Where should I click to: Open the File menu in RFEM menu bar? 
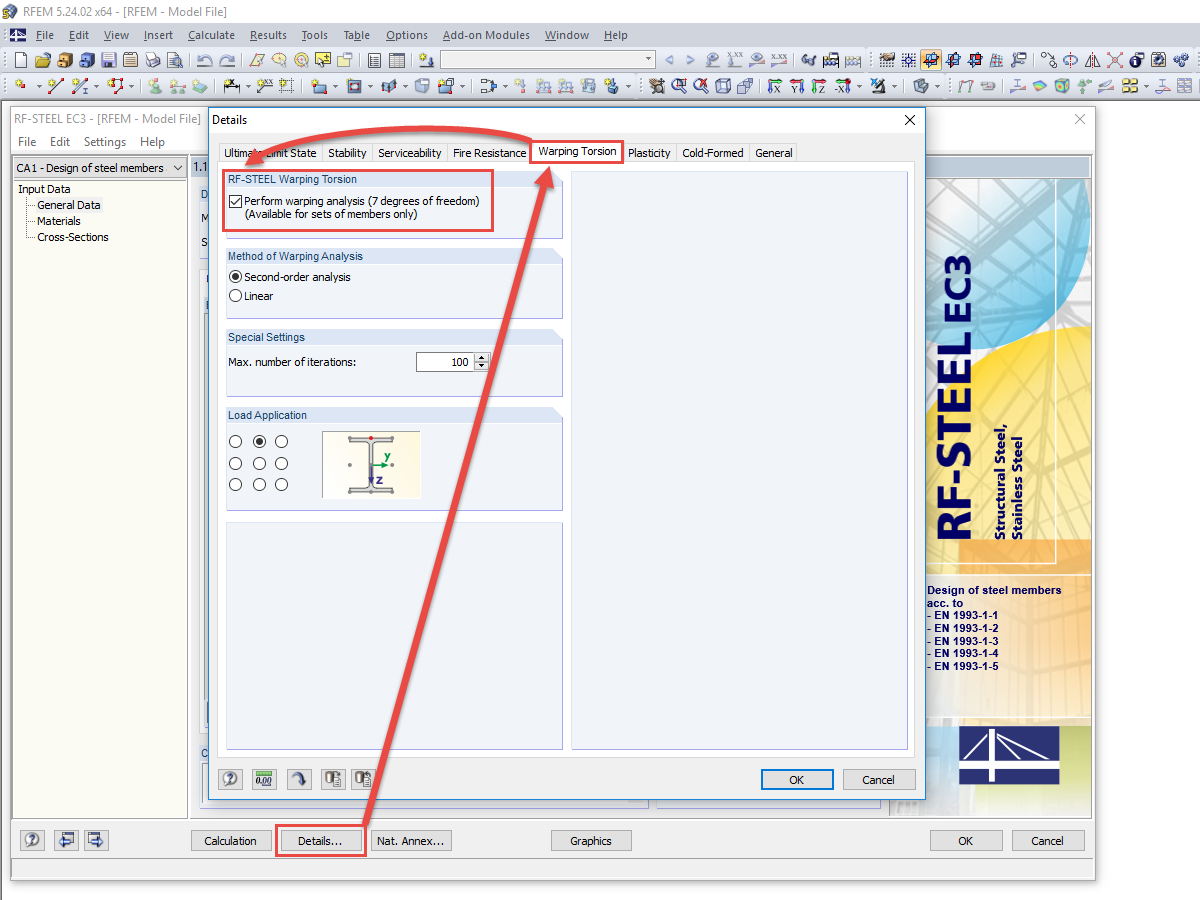coord(45,35)
